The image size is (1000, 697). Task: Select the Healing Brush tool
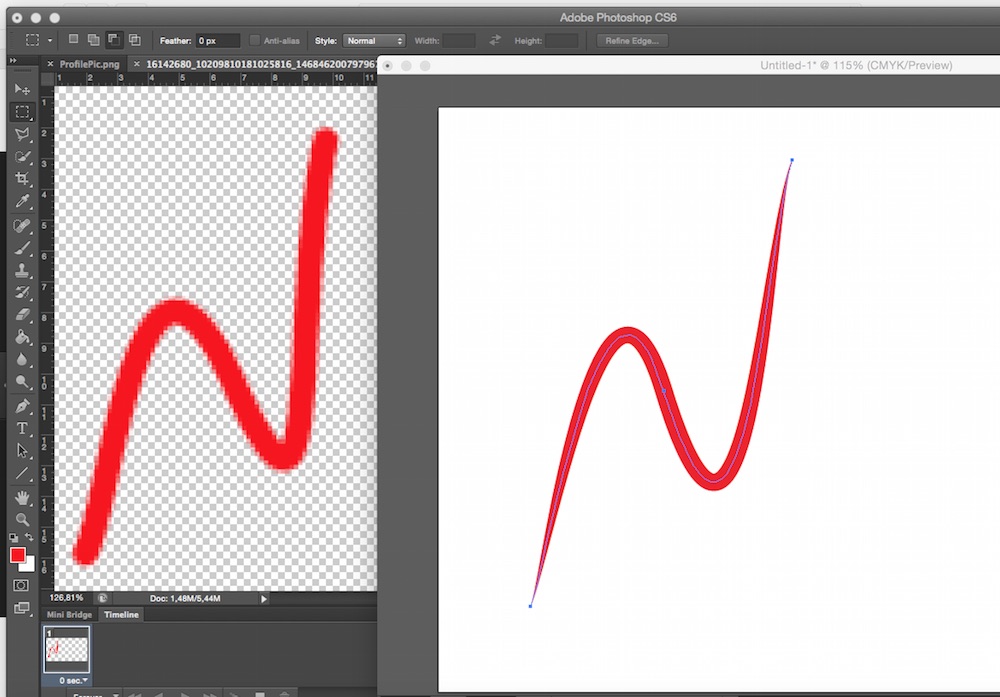22,226
